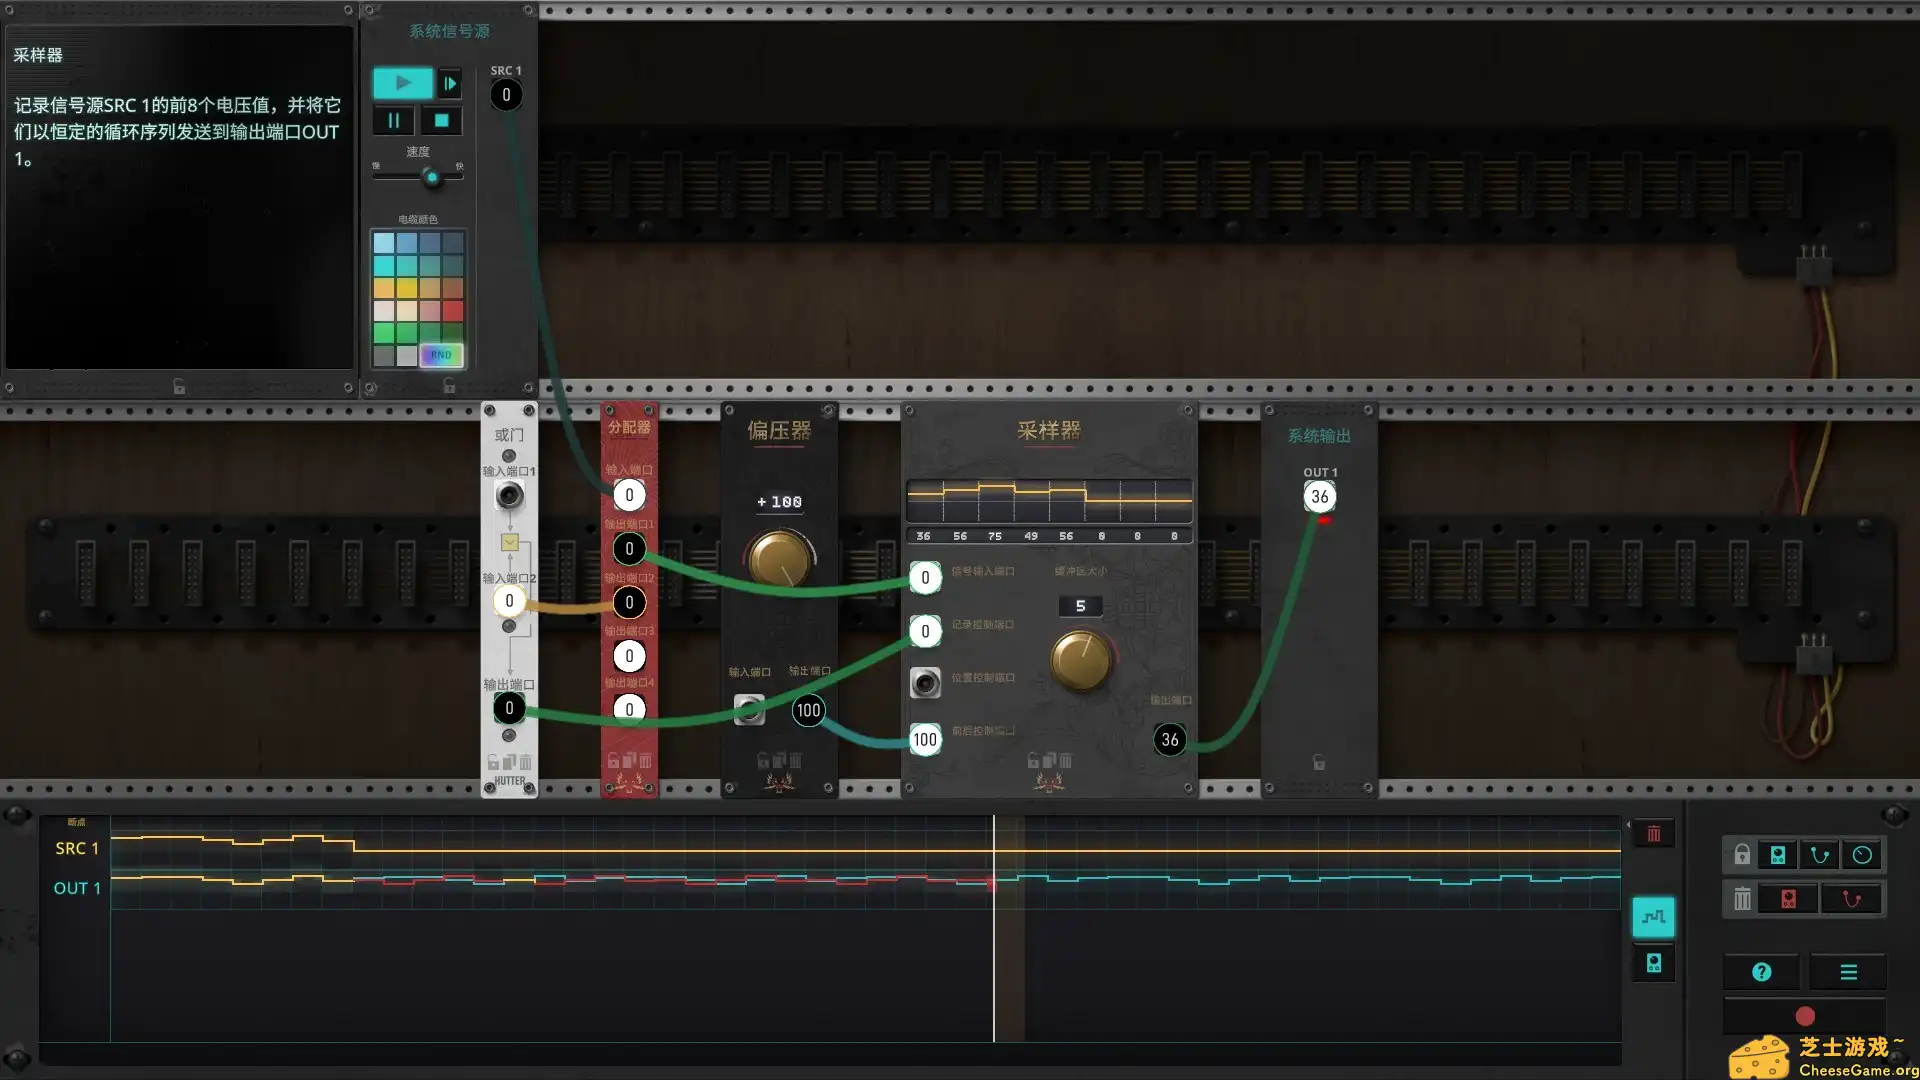Pick the red cable color swatch
Viewport: 1920px width, 1080px height.
(453, 311)
